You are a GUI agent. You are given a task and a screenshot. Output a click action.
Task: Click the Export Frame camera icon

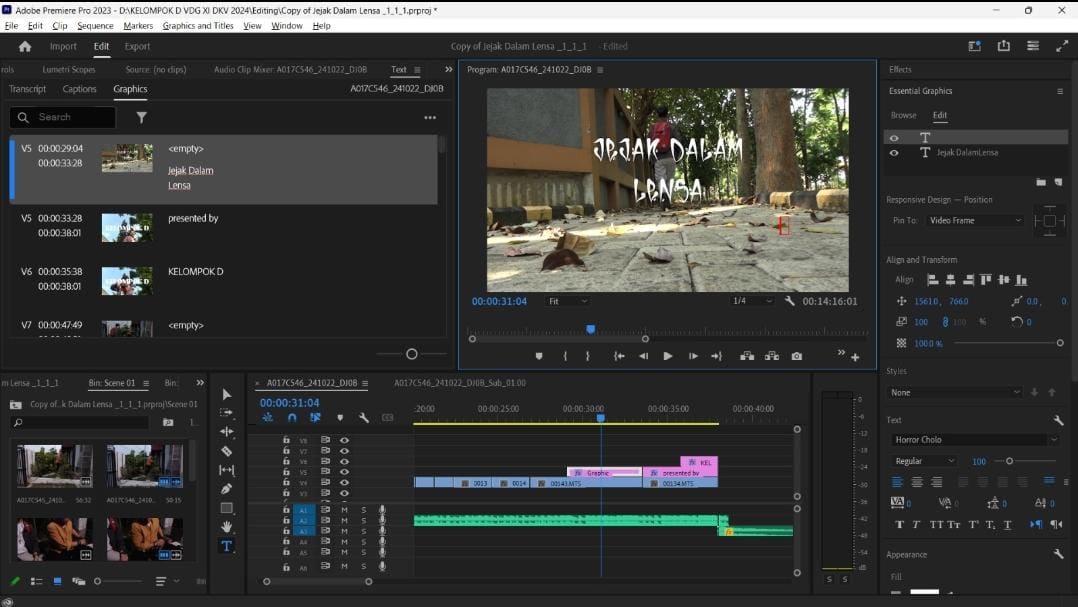click(x=797, y=355)
